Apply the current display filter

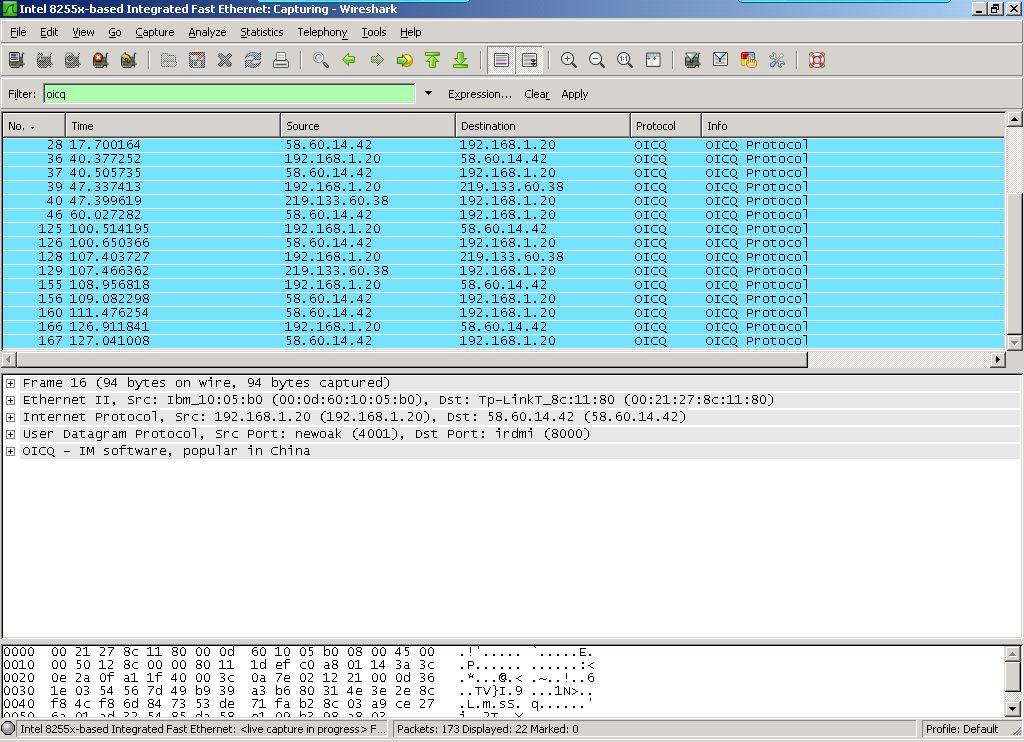pos(572,94)
